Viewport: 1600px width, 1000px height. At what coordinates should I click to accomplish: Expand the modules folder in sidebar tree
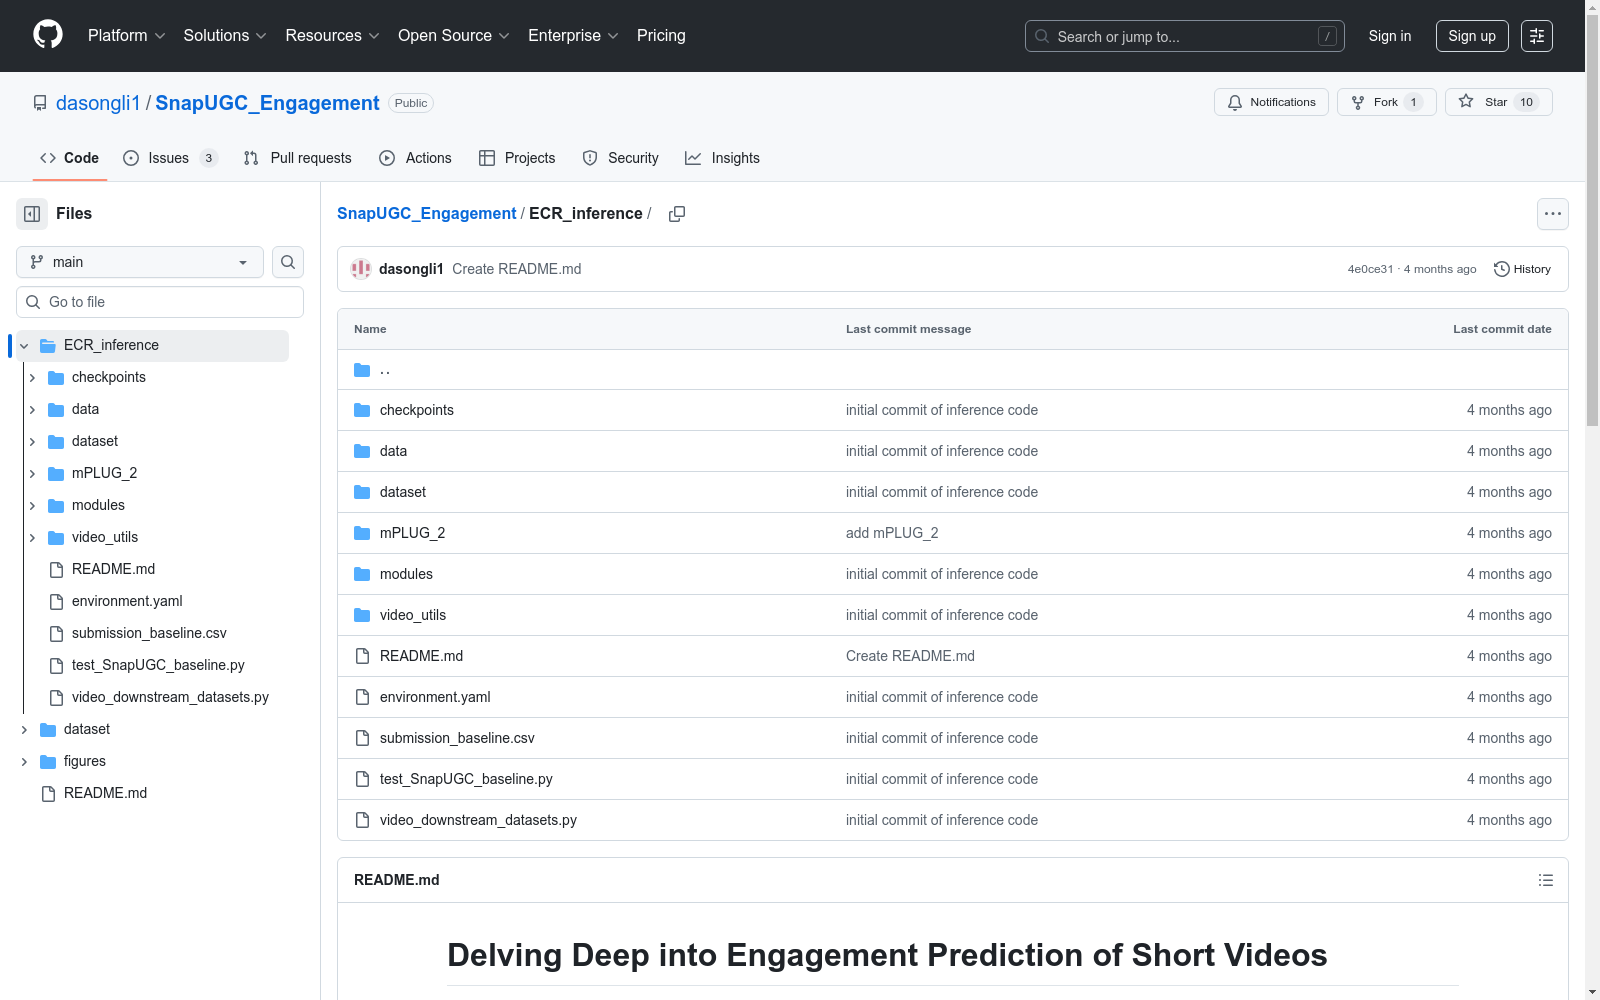click(32, 506)
